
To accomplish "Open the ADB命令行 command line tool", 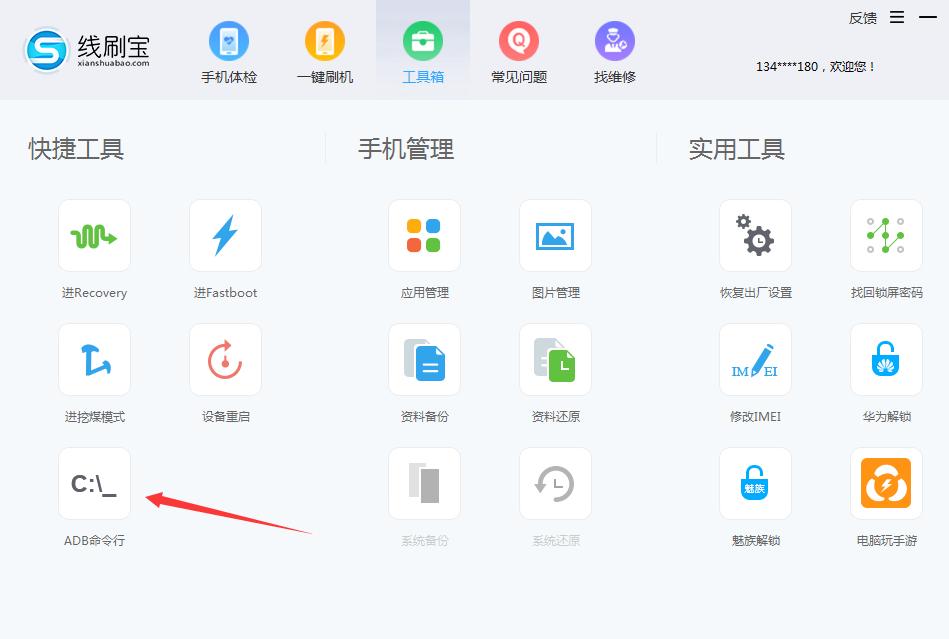I will [94, 484].
